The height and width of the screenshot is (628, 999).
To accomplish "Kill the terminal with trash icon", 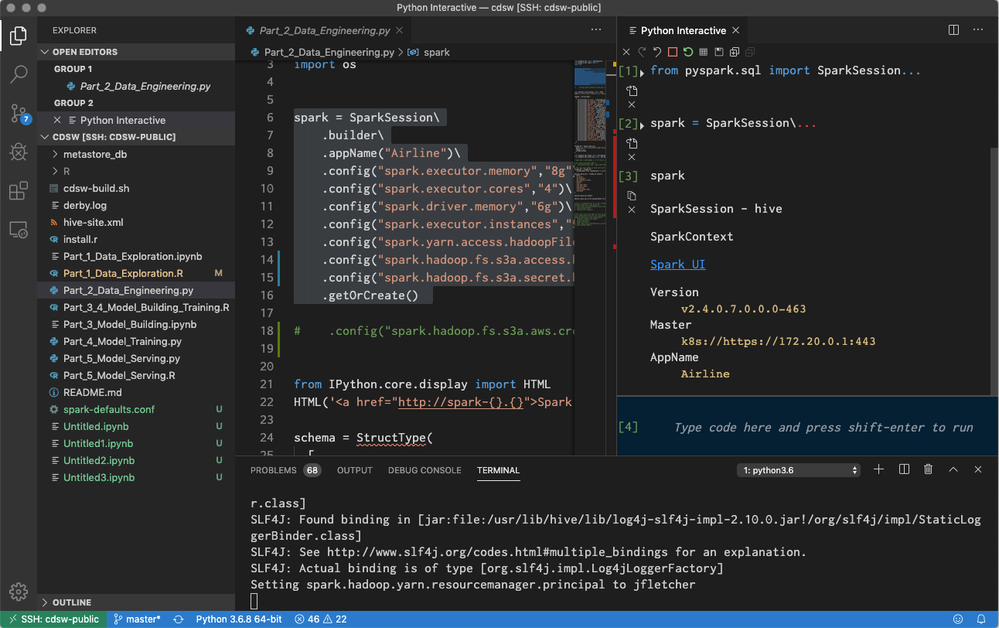I will tap(928, 469).
